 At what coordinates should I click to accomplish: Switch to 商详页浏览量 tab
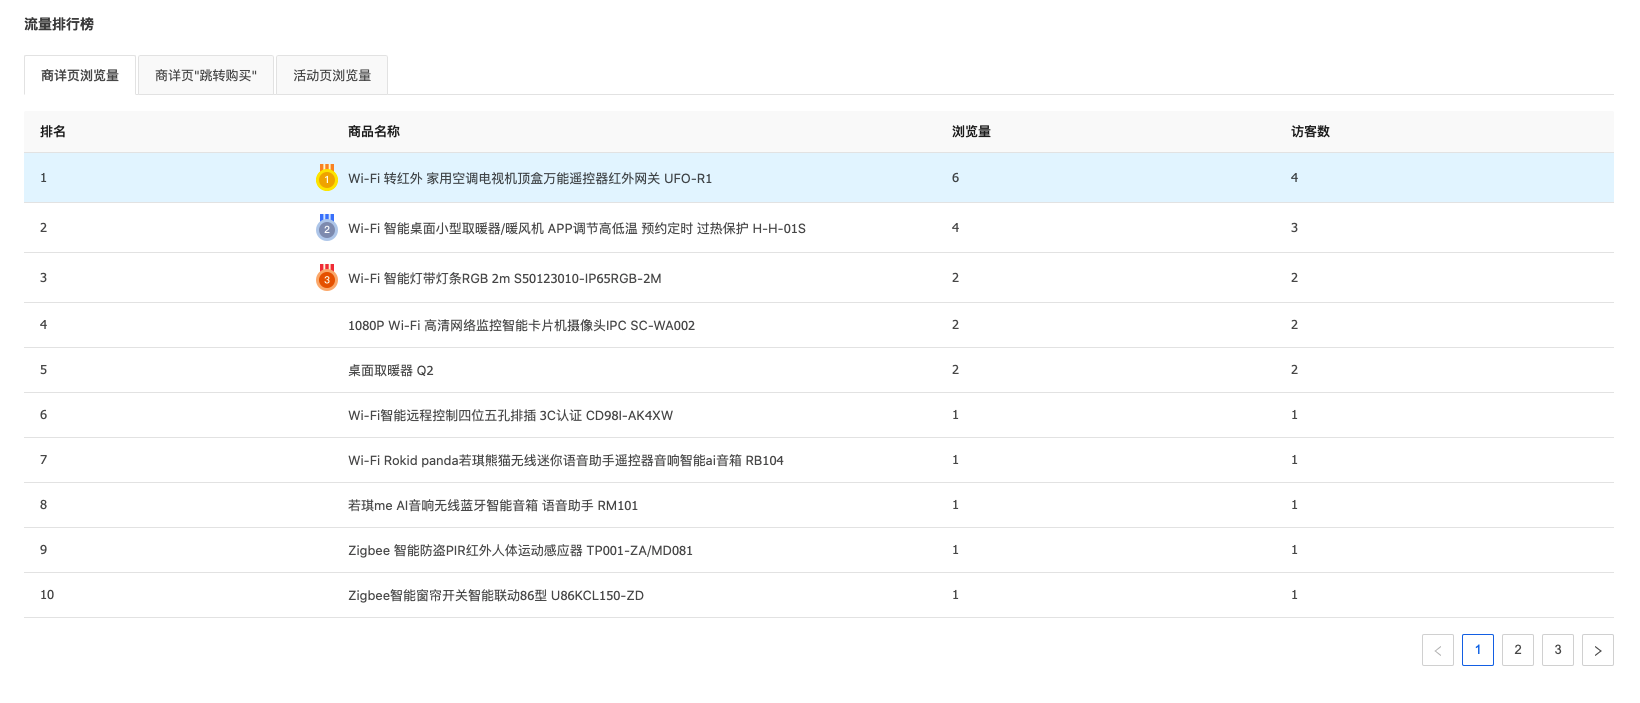pos(80,75)
